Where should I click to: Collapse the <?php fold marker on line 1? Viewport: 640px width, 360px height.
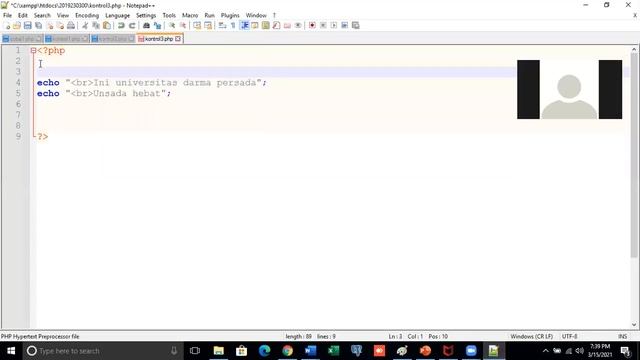[33, 51]
